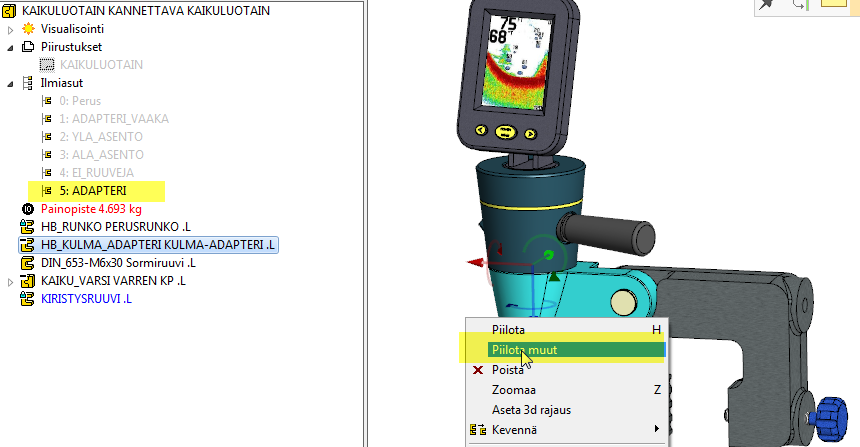Click the KAIKULUOTAIN drawing sheet icon
Viewport: 860px width, 447px height.
[x=47, y=65]
